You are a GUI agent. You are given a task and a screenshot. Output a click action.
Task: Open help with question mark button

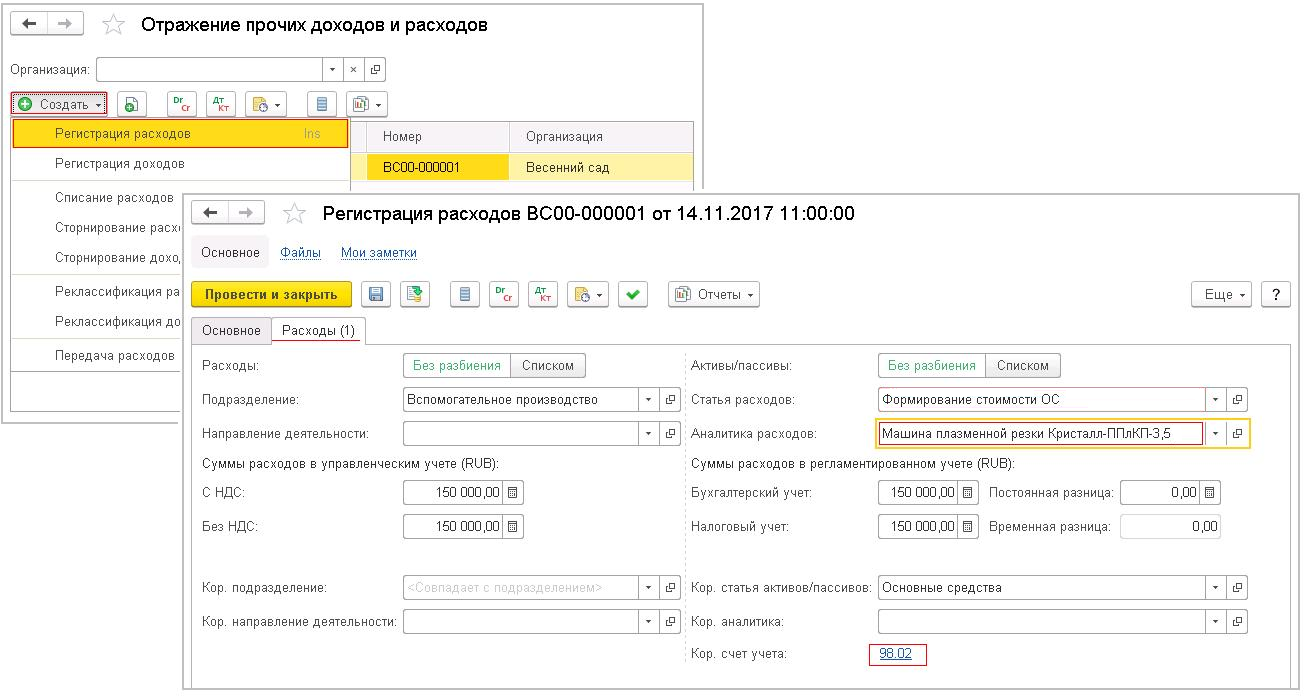(x=1276, y=294)
